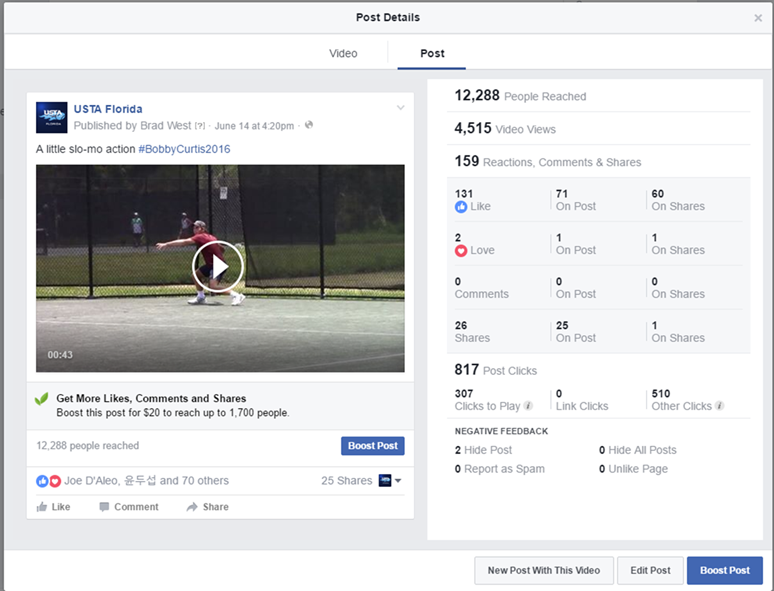
Task: Click the USTA Florida page avatar
Action: point(51,117)
